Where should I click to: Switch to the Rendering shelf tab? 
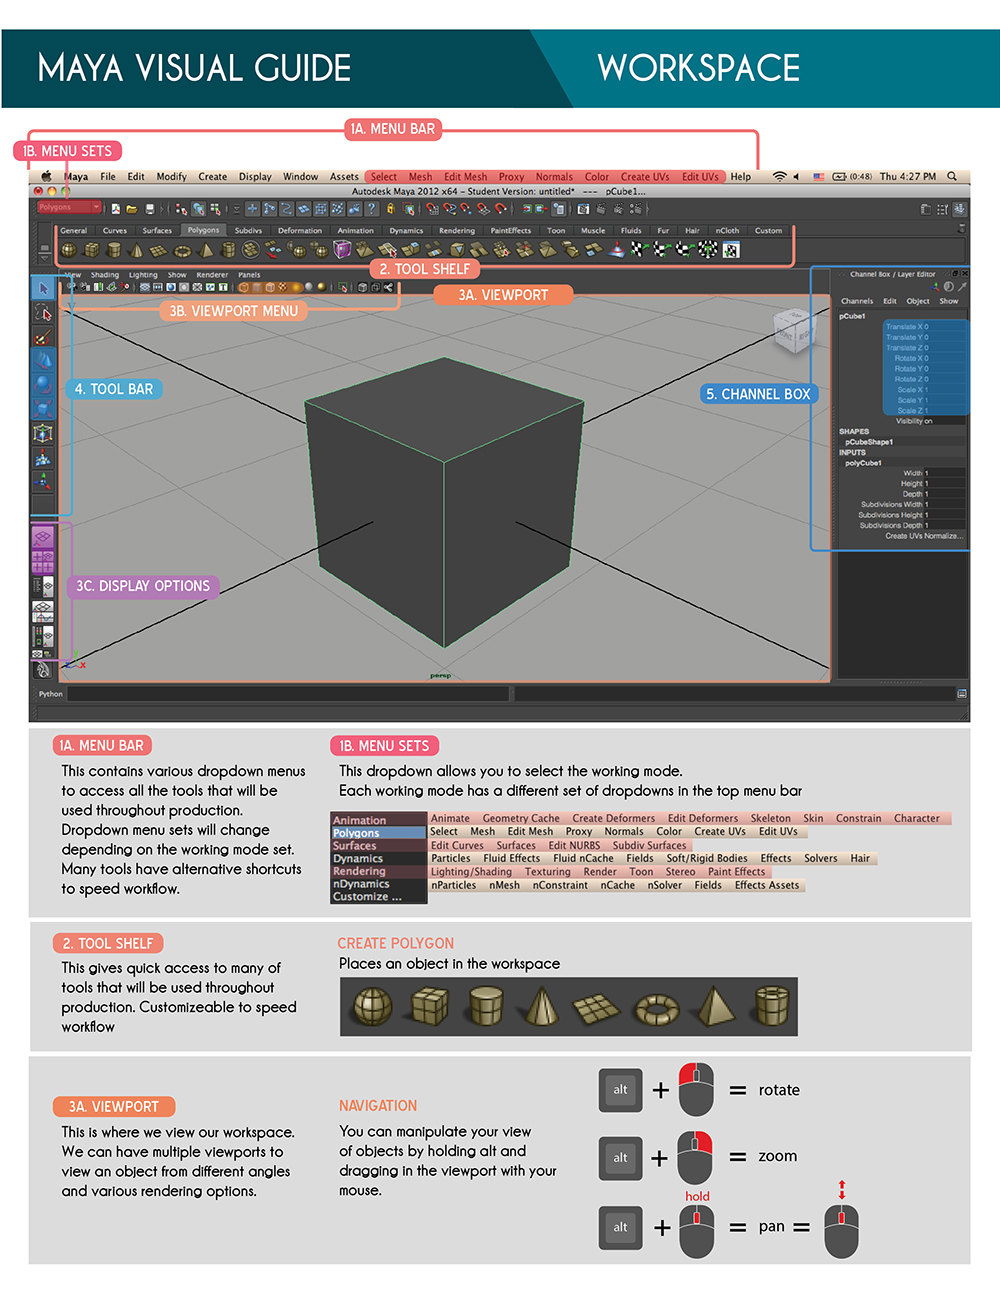click(457, 231)
